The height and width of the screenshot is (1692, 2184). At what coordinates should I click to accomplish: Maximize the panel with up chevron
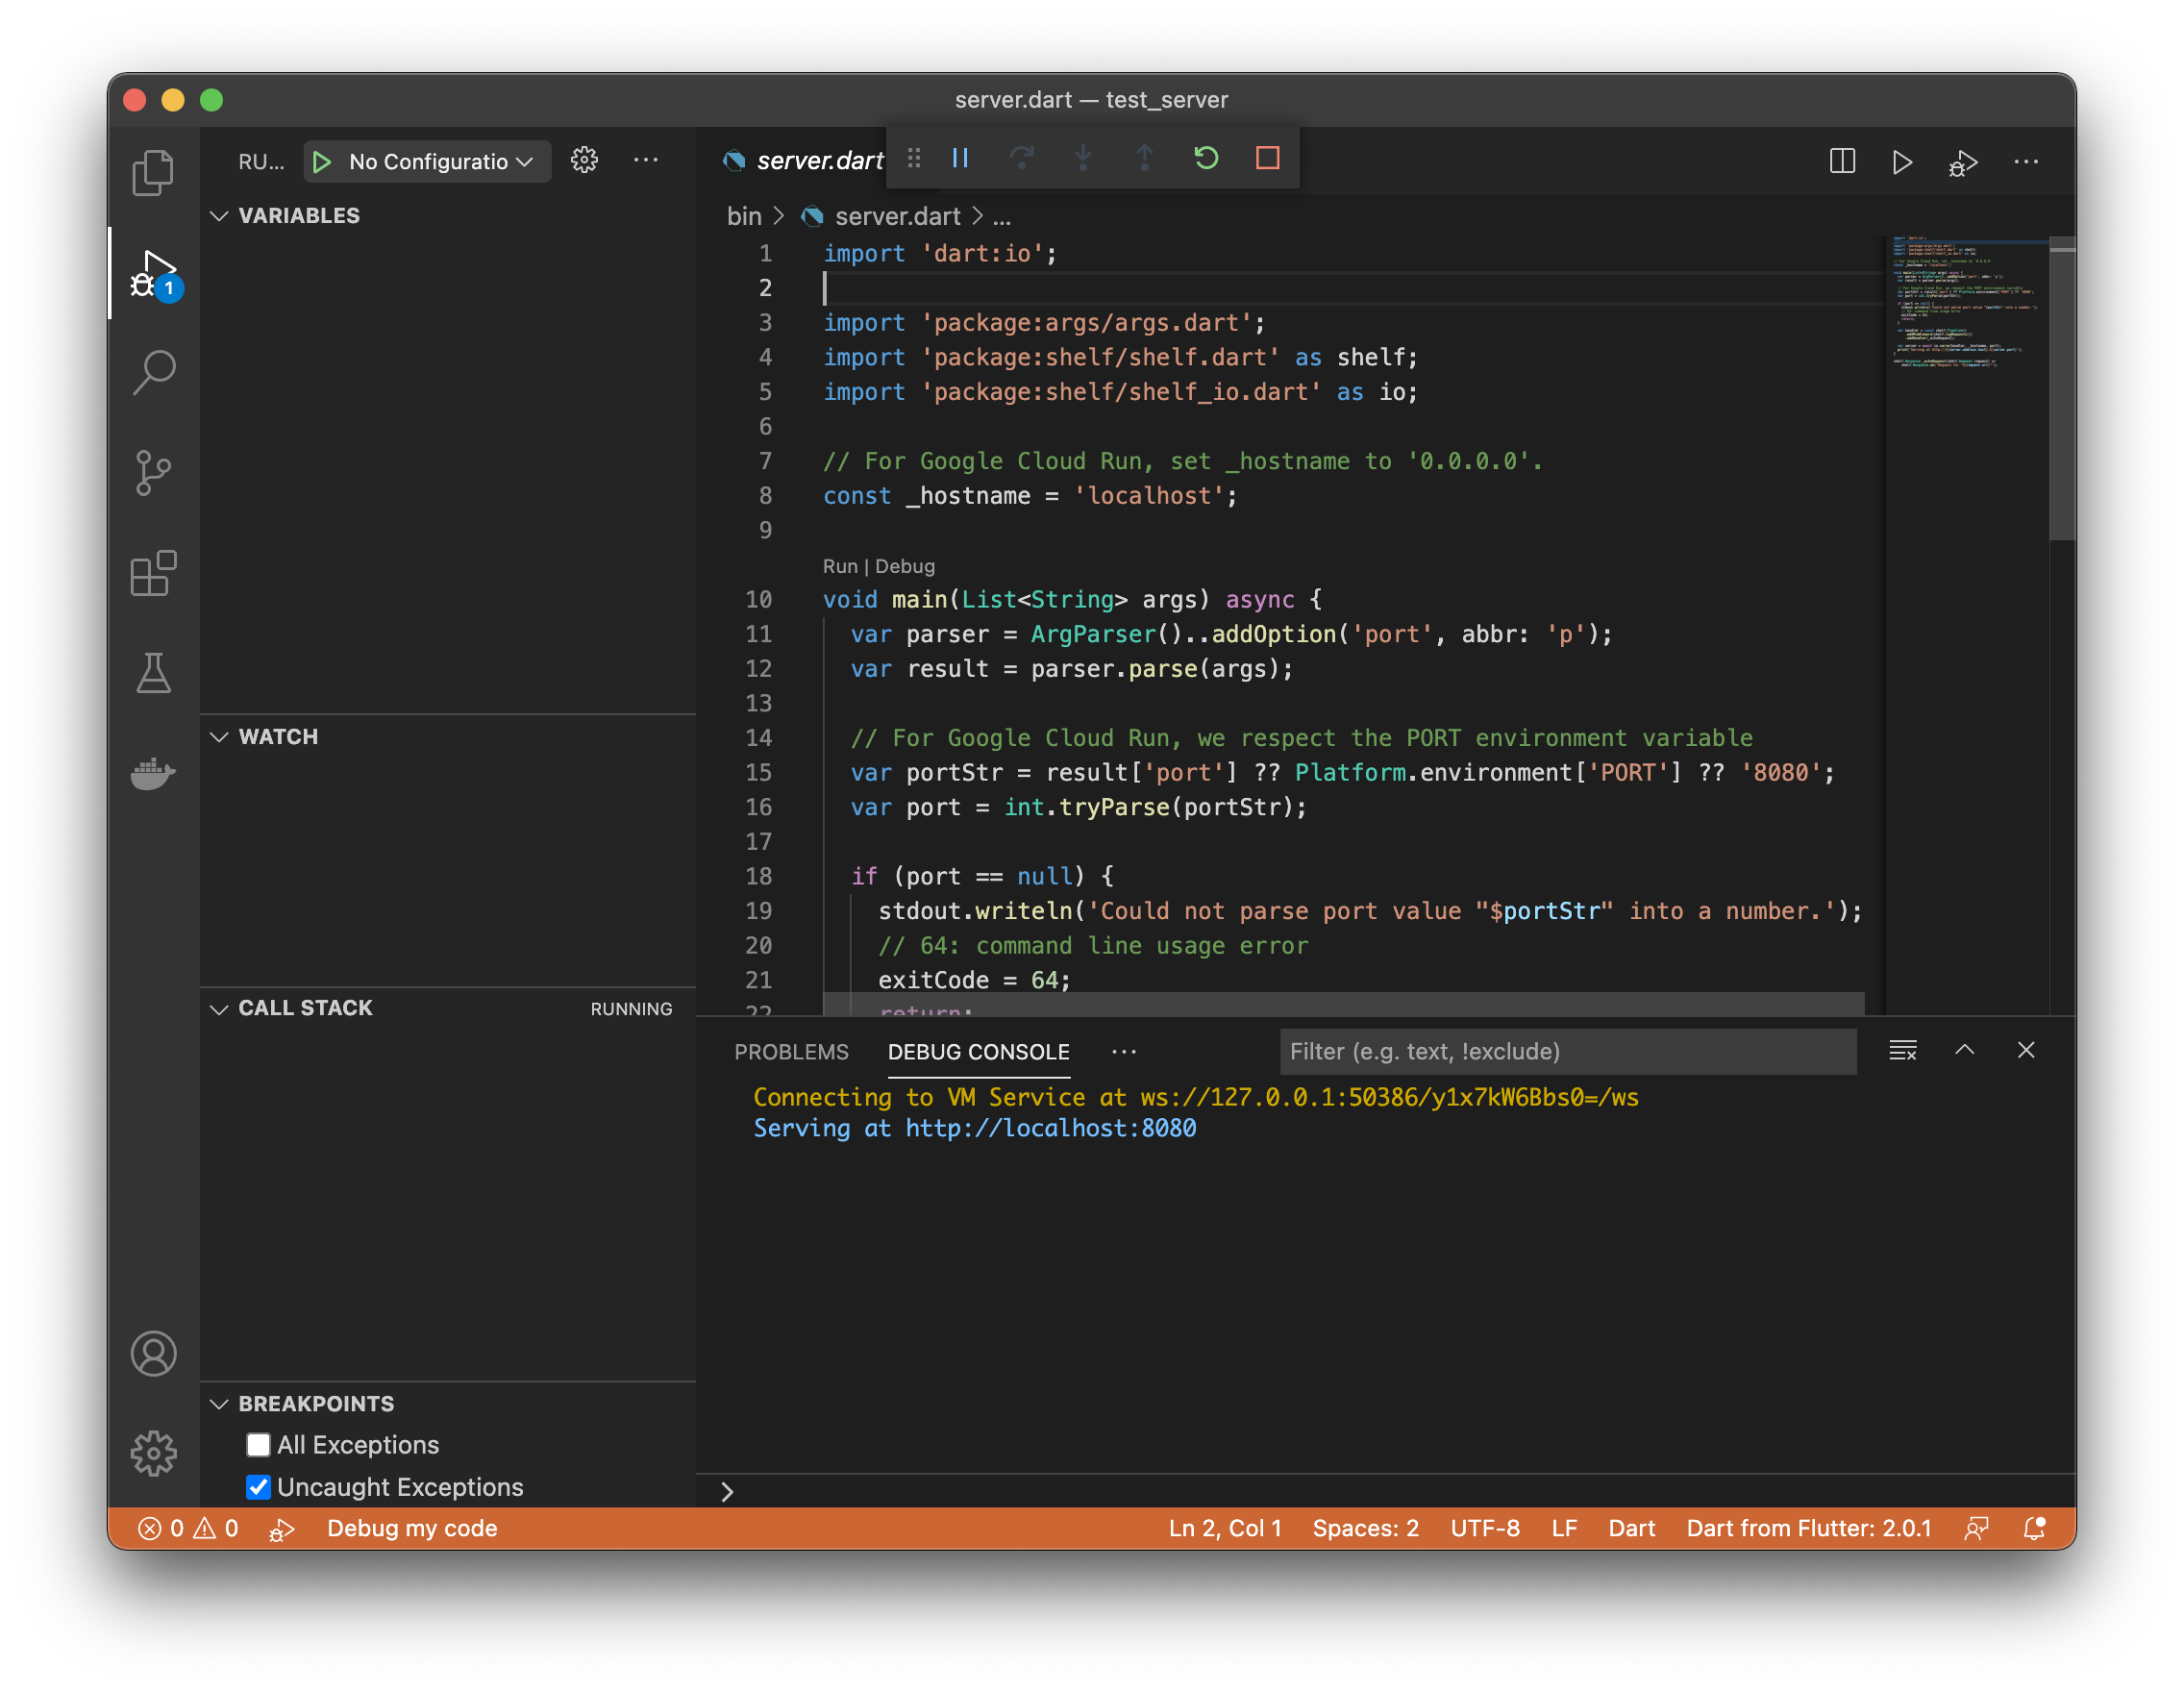click(x=1964, y=1050)
